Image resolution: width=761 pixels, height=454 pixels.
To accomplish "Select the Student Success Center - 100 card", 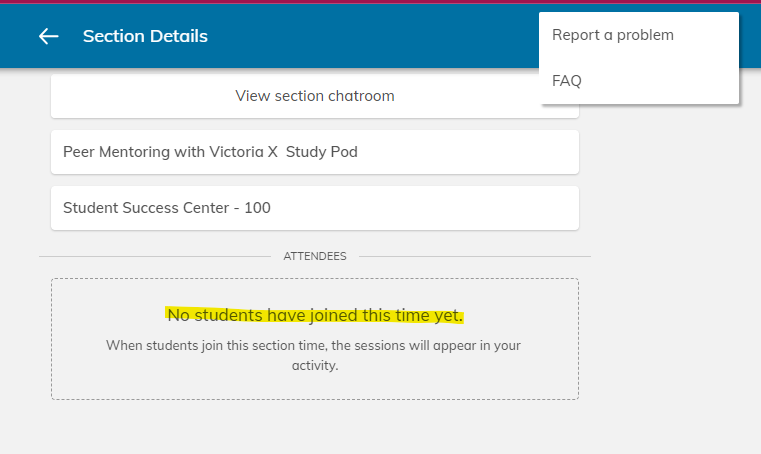I will pos(166,208).
